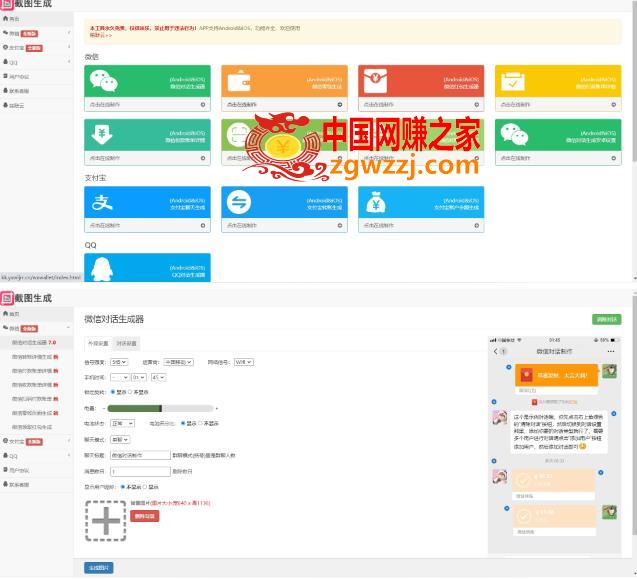637x579 pixels.
Task: Open the phone time hour dropdown showing 01
Action: tap(139, 377)
